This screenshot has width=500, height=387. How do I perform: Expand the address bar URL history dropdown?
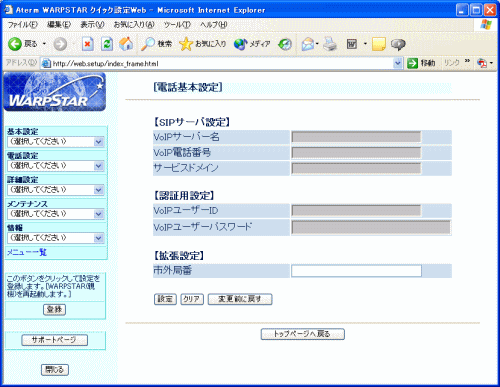[x=398, y=63]
